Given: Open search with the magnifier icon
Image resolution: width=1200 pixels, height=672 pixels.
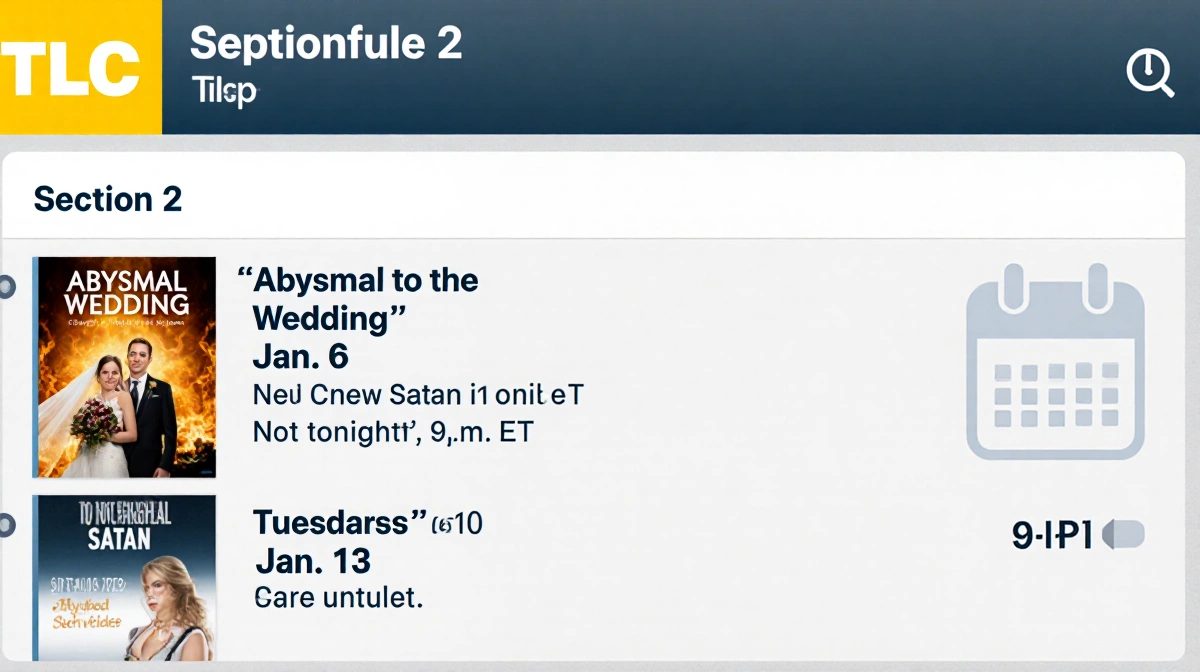Looking at the screenshot, I should [1150, 73].
